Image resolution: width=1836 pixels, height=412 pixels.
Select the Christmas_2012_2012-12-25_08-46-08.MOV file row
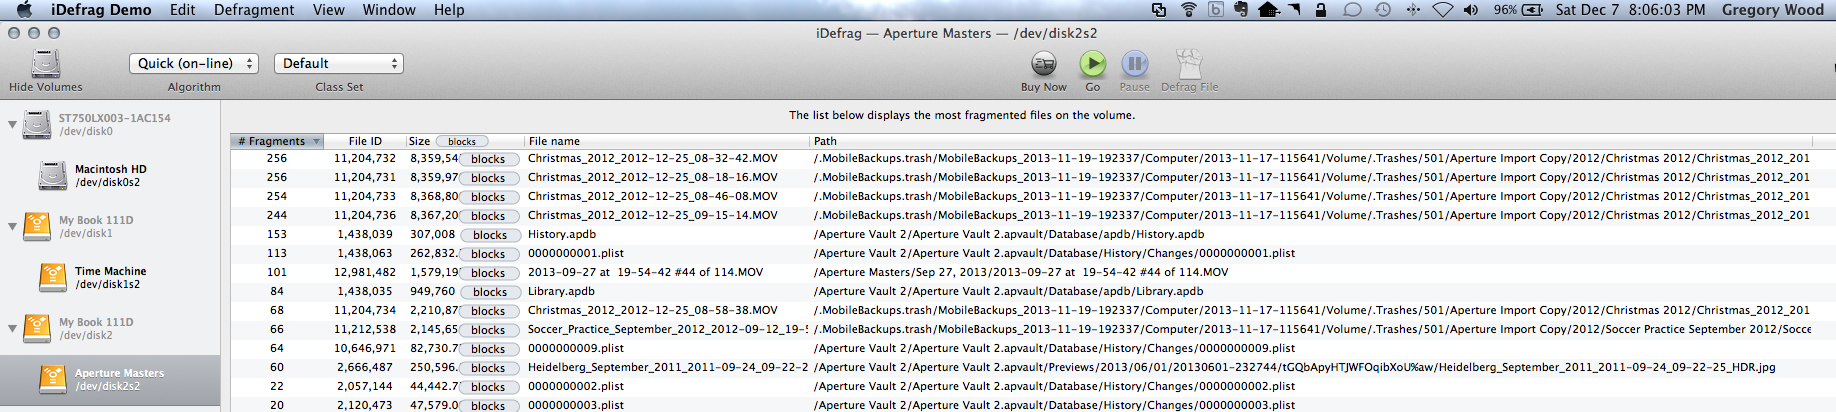point(1020,196)
